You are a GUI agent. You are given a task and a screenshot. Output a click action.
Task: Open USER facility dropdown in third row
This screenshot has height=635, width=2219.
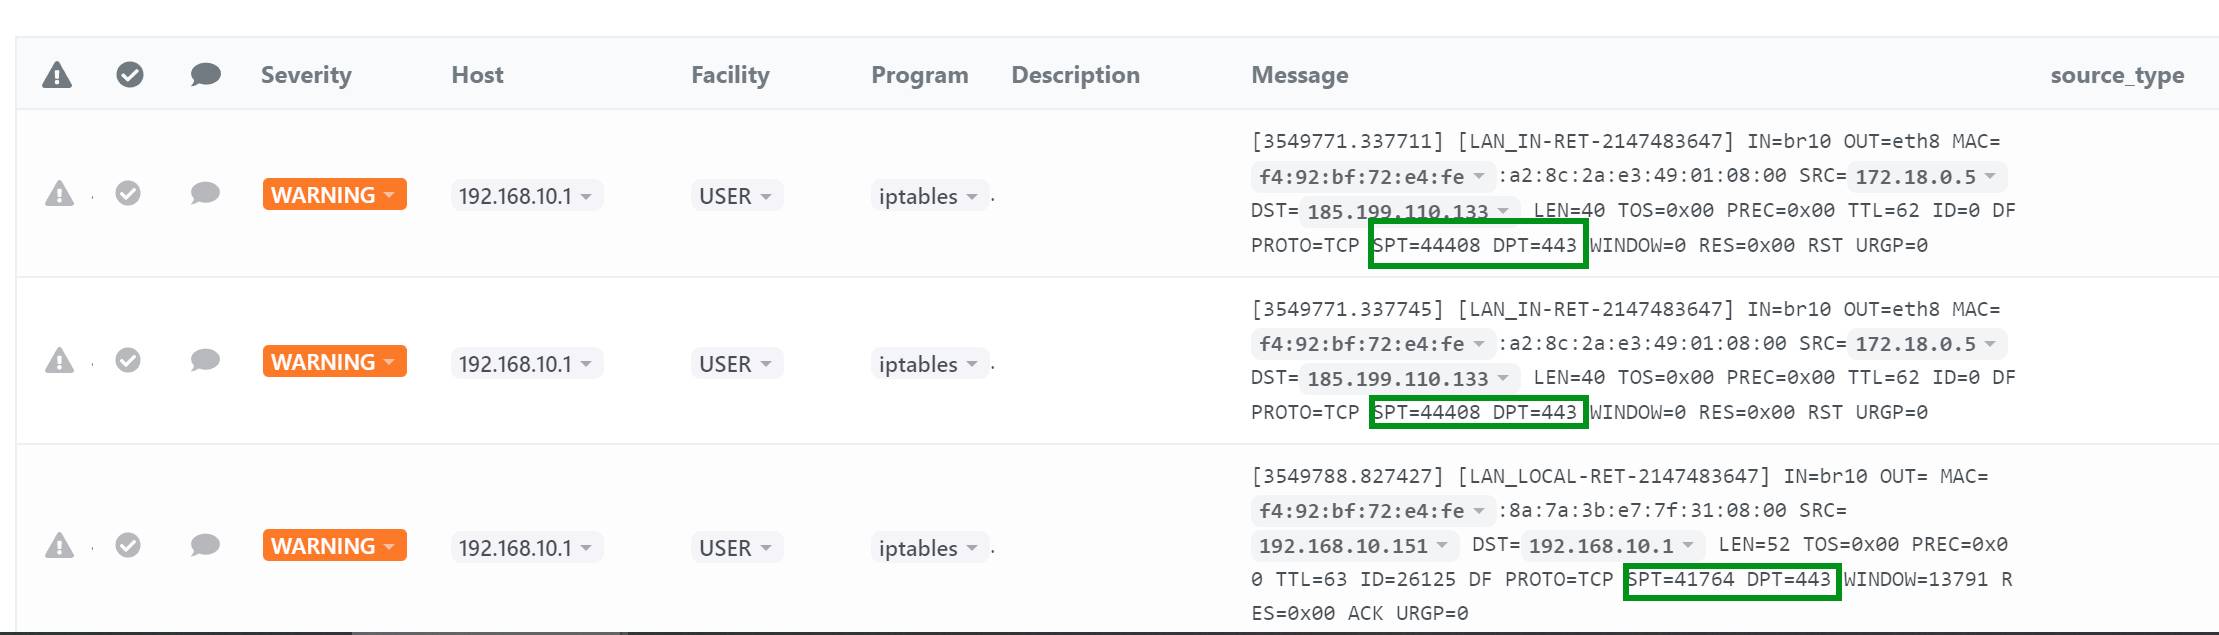click(x=736, y=548)
